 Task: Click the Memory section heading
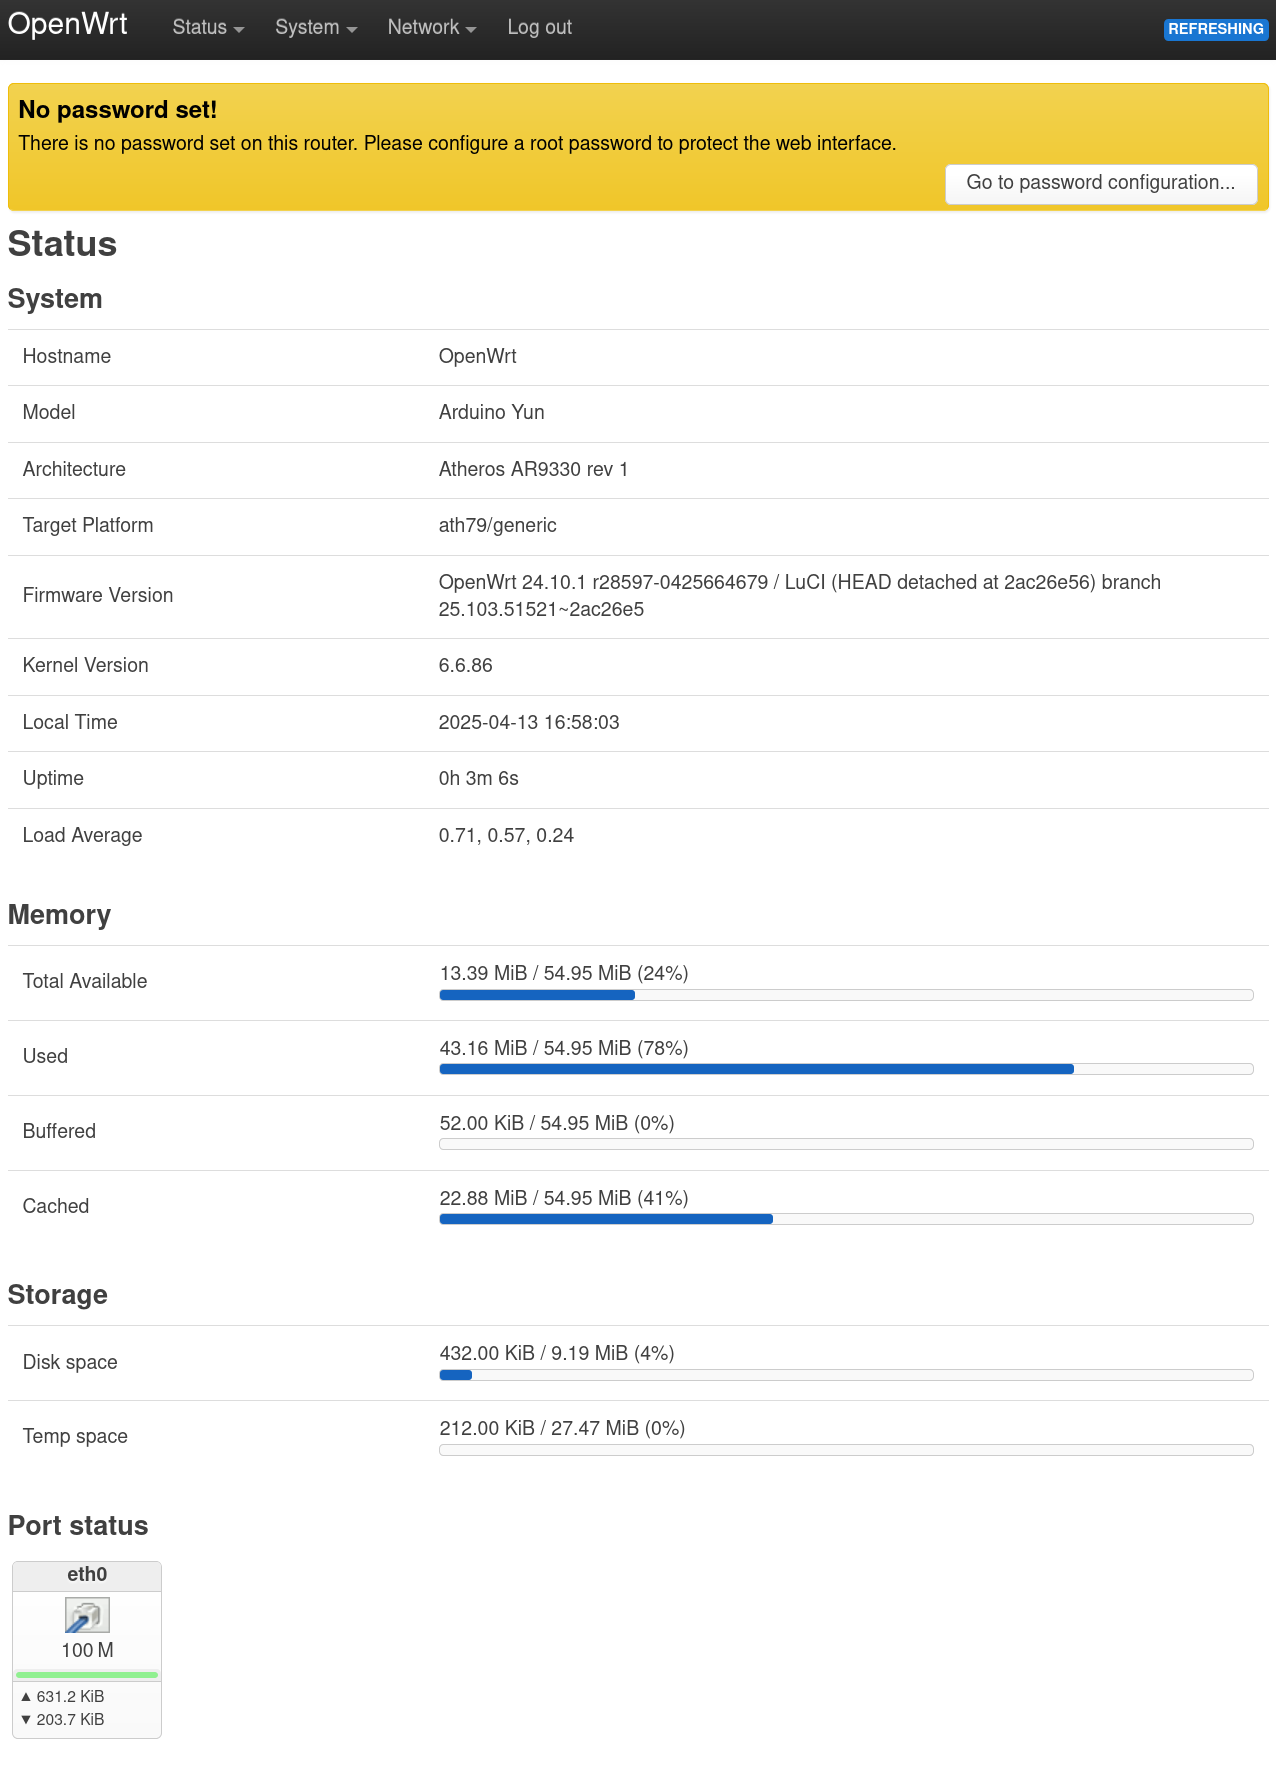point(59,915)
